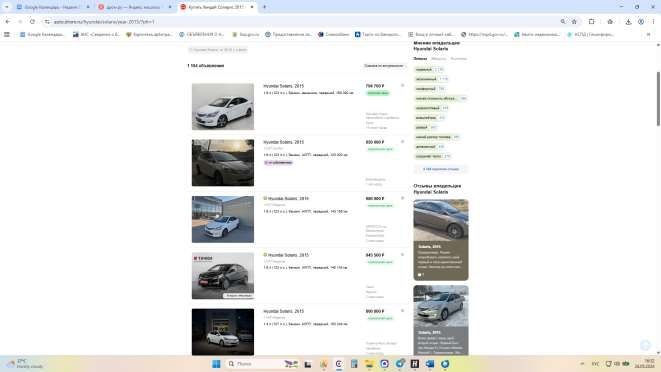Select the Плюсы tab in owner opinions

coord(420,59)
